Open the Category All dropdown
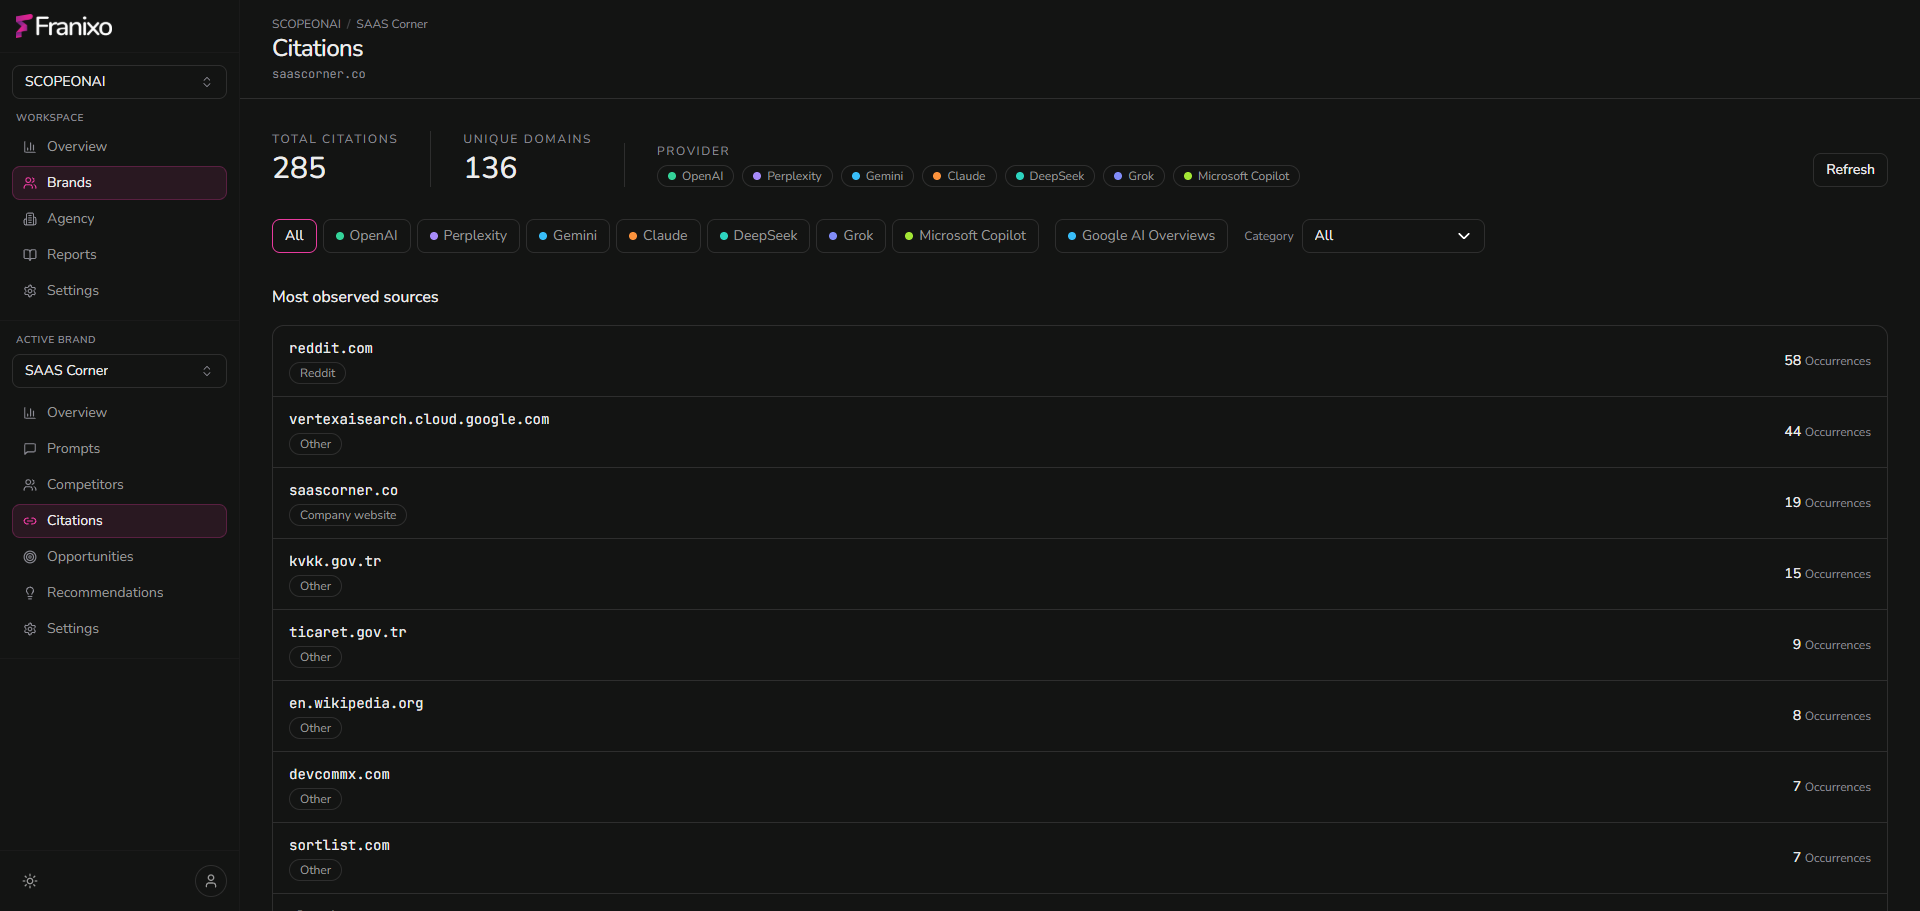Viewport: 1920px width, 911px height. click(x=1393, y=236)
